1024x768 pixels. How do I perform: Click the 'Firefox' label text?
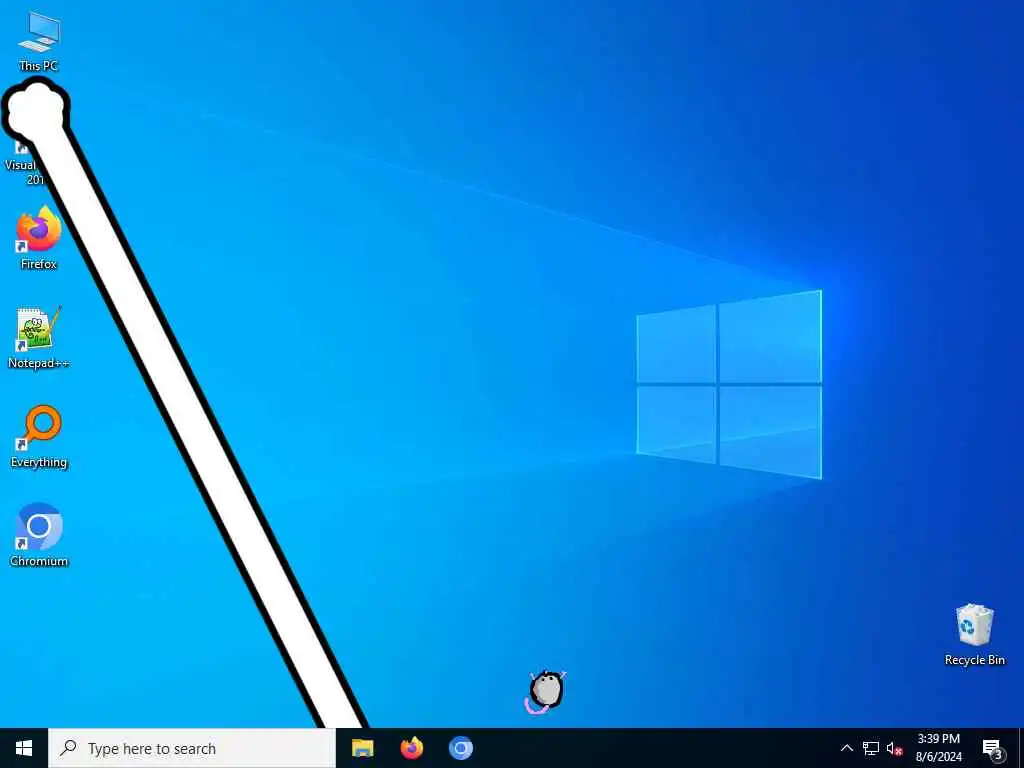[x=39, y=263]
